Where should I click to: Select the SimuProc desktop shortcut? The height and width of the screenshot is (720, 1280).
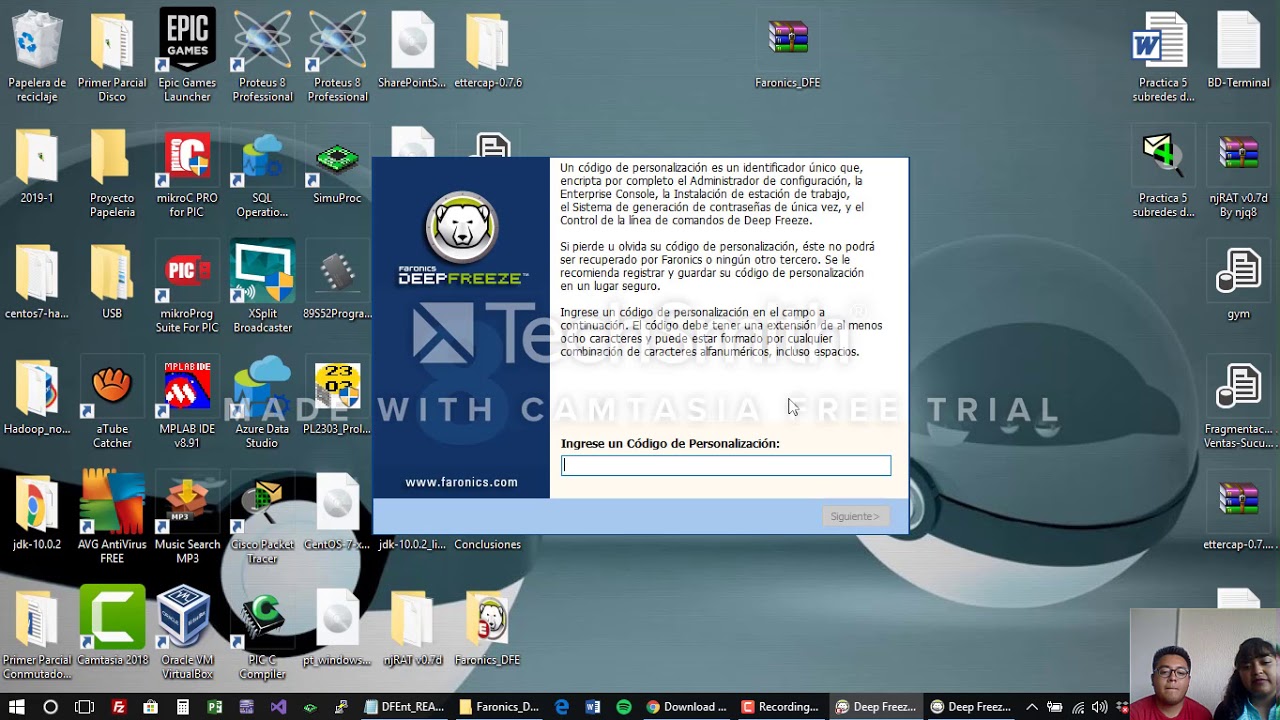pyautogui.click(x=337, y=166)
